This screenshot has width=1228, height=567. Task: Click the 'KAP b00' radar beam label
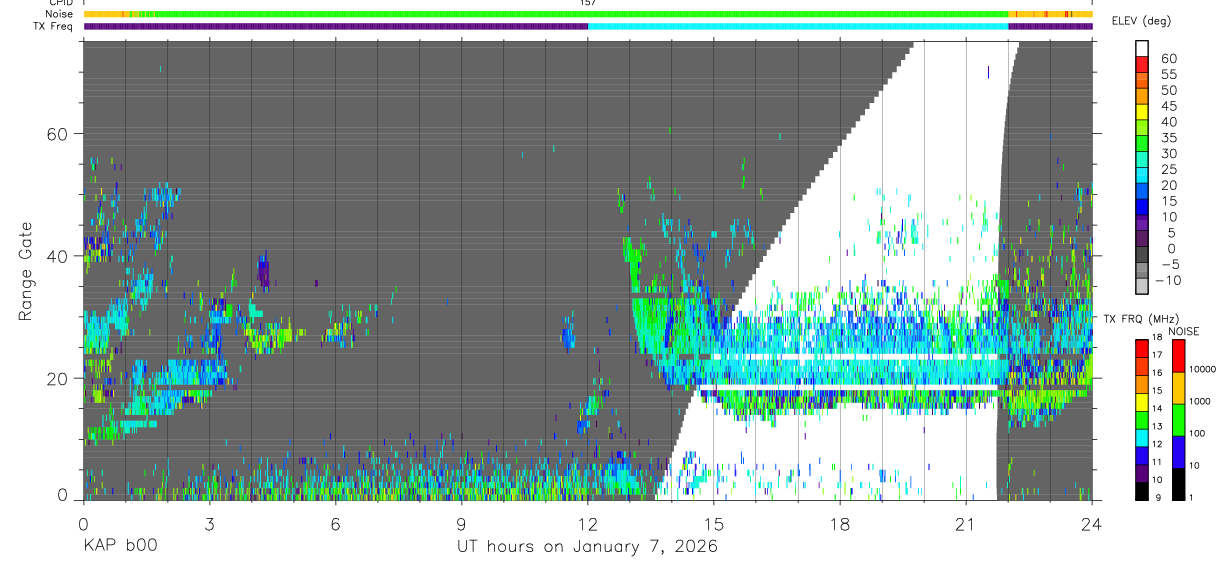click(x=120, y=547)
